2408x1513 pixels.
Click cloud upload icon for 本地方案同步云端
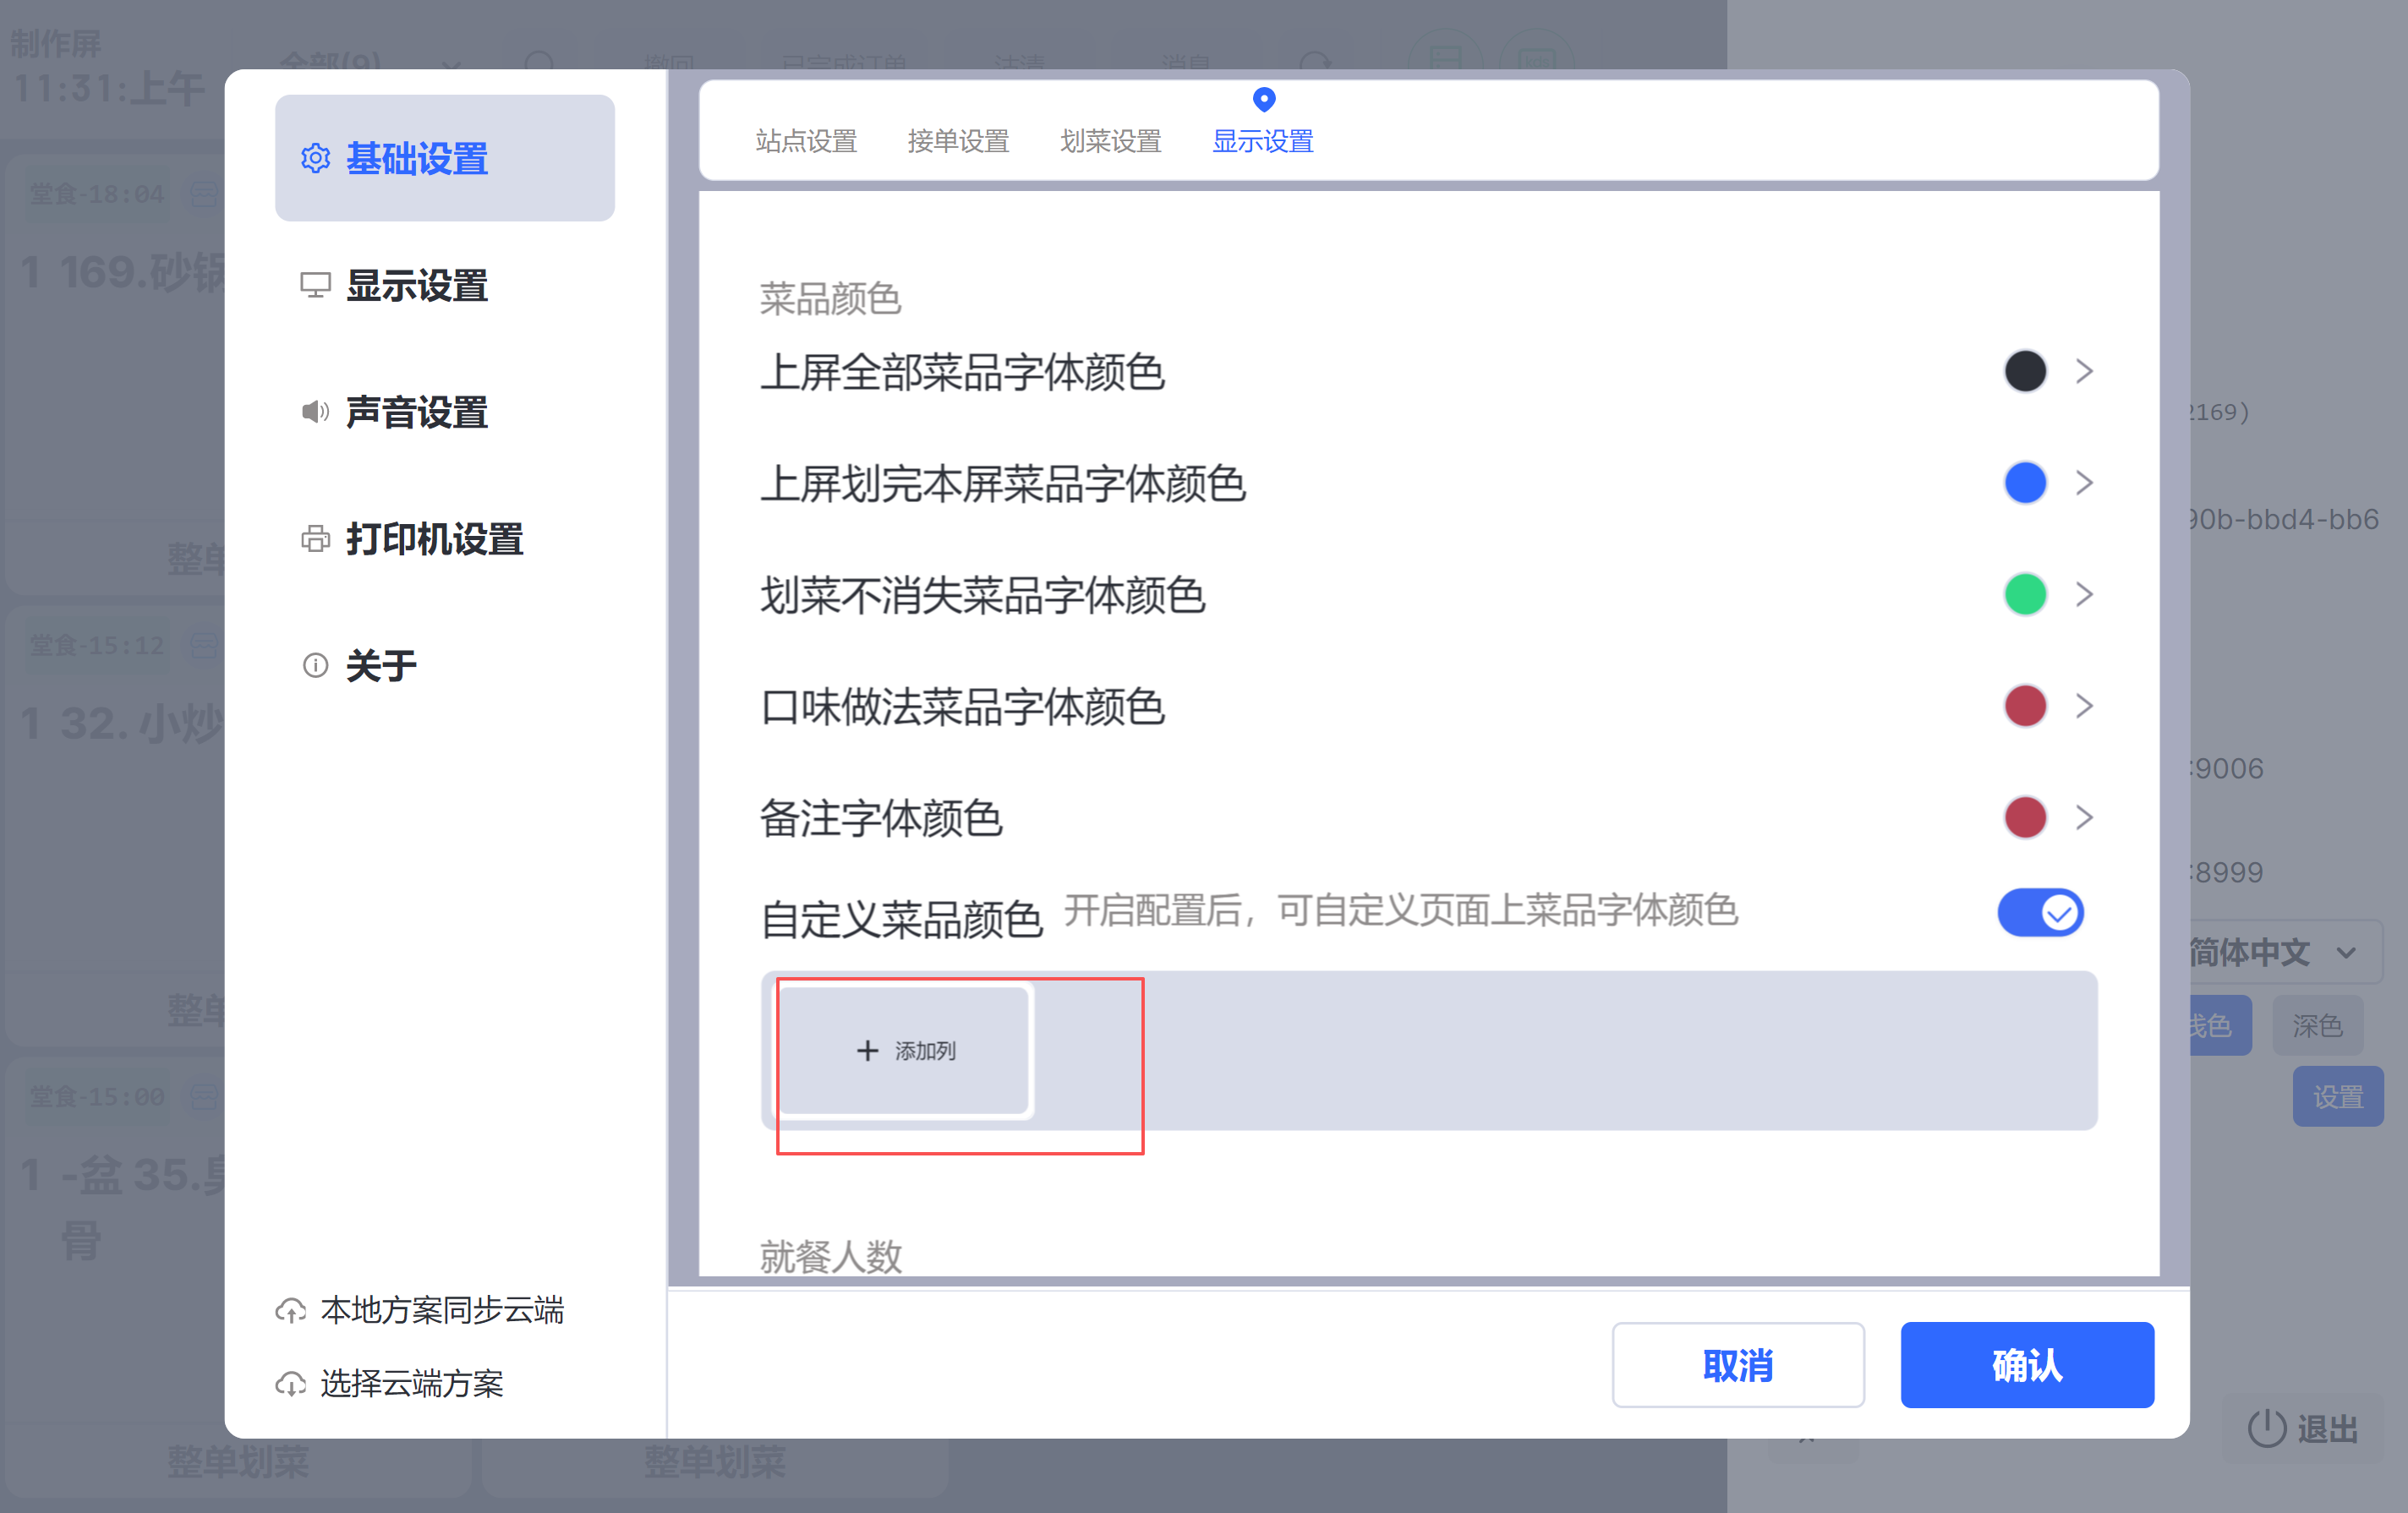tap(291, 1310)
